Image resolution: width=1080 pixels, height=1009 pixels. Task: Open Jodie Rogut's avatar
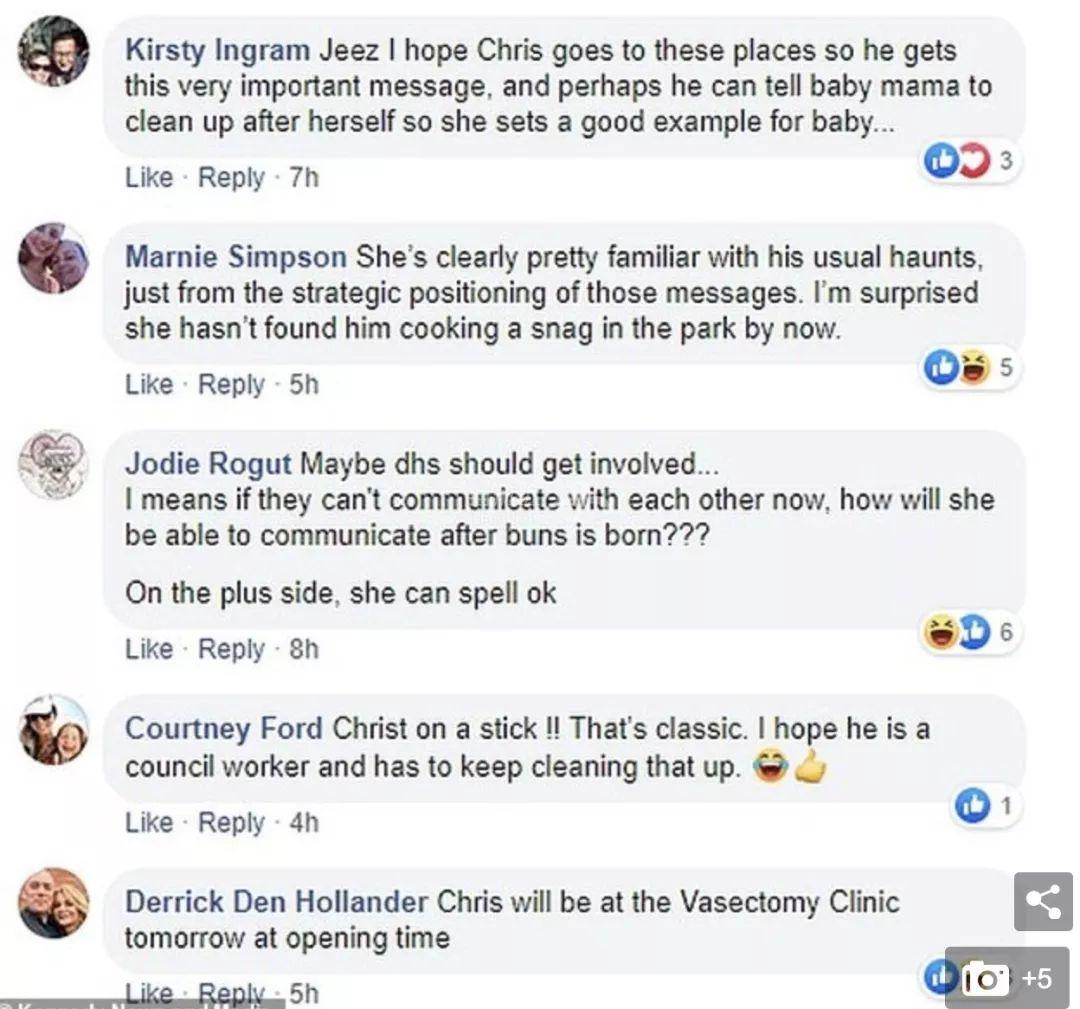(x=54, y=465)
